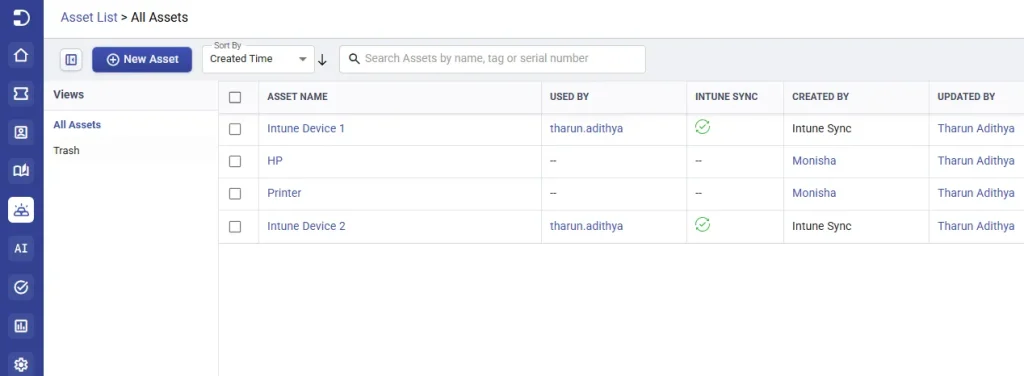Check the box for the HP asset
Viewport: 1024px width, 376px height.
click(235, 161)
